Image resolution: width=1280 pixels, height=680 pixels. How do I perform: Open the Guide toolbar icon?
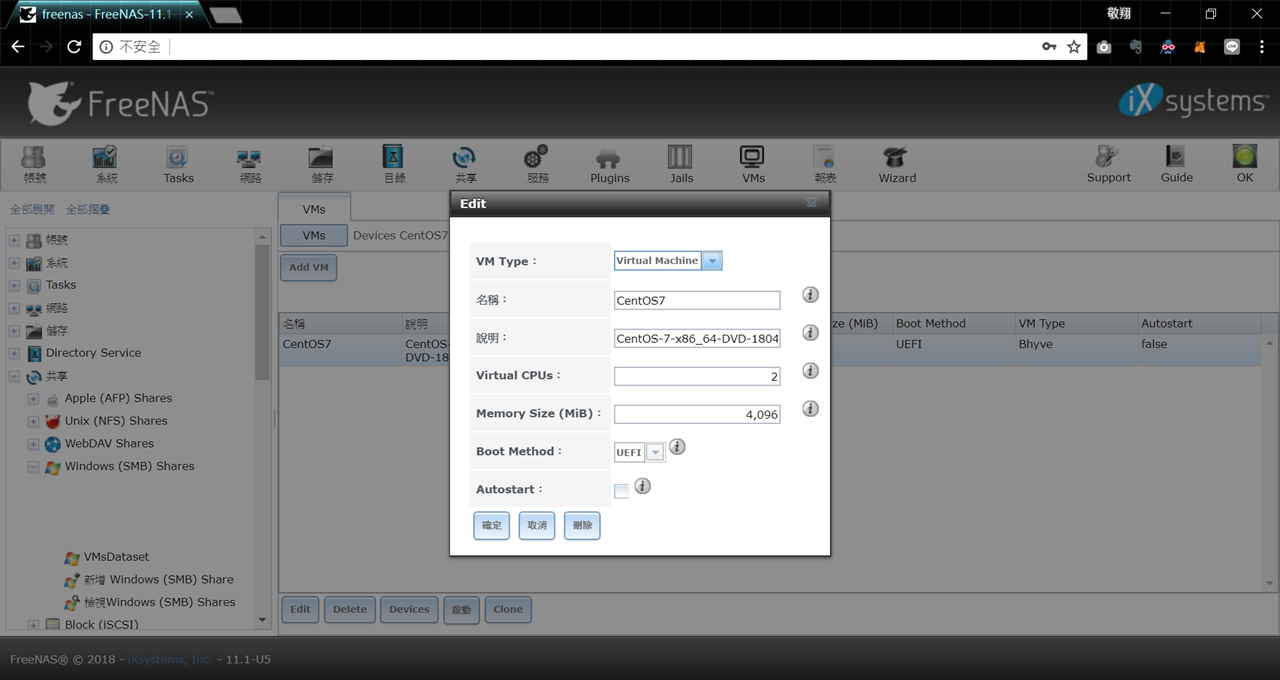click(x=1176, y=164)
